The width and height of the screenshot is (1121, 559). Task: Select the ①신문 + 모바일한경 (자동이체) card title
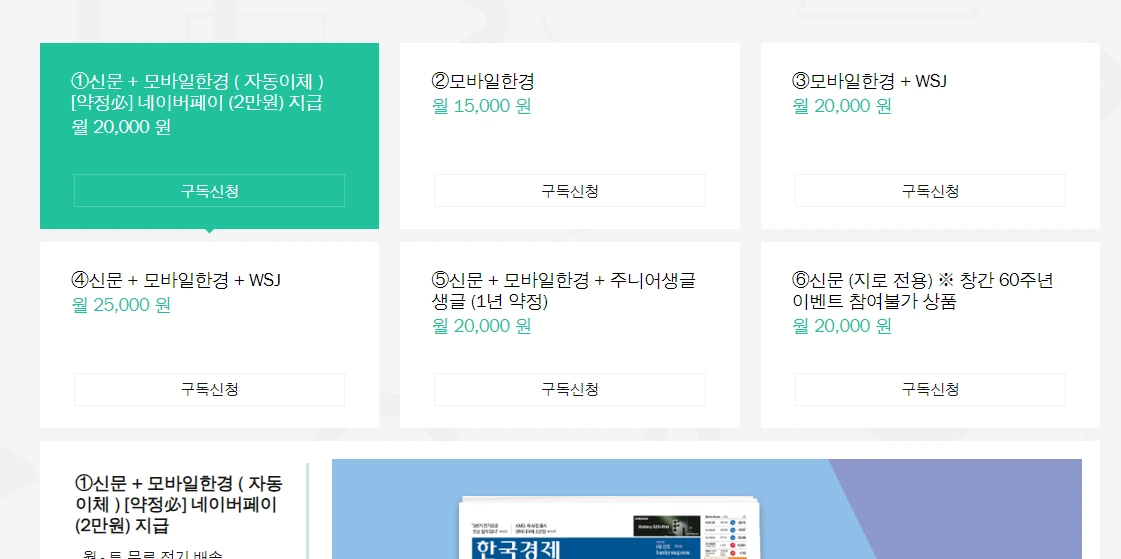198,92
